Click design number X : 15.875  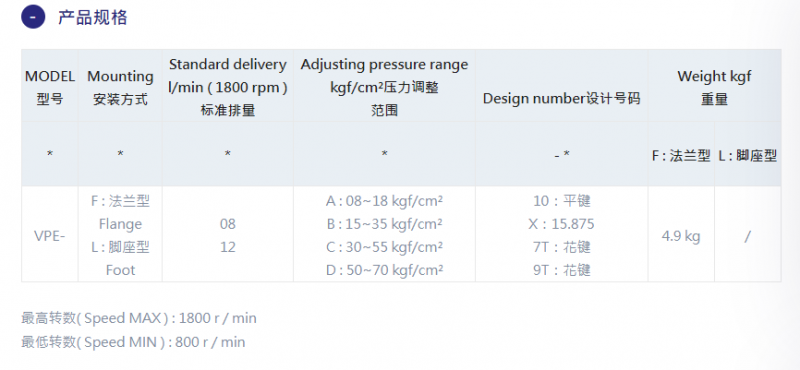pos(561,225)
